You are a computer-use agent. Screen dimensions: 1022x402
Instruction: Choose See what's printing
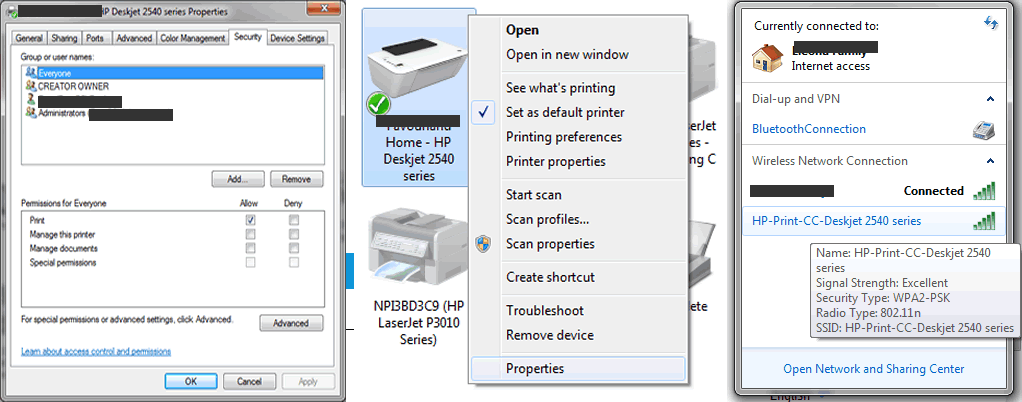577,88
